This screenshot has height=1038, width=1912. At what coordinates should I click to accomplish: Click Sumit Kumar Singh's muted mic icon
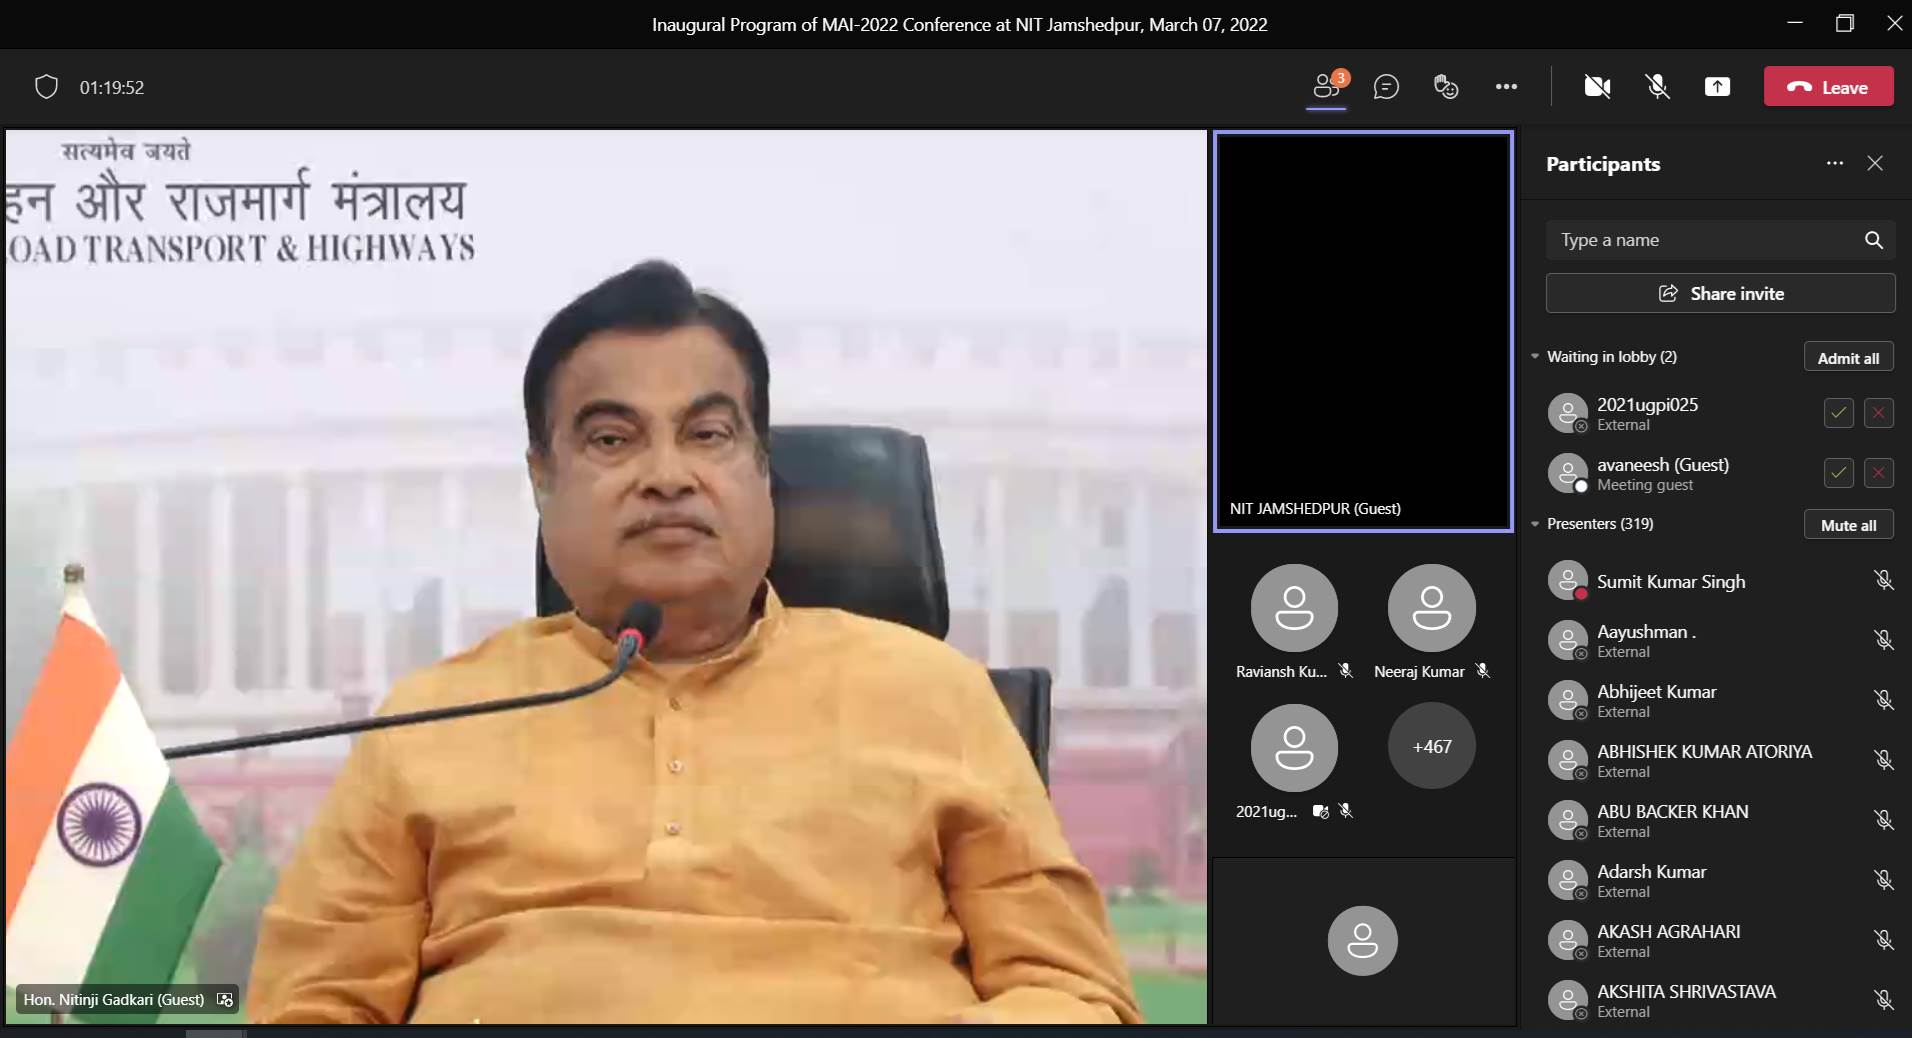(x=1883, y=580)
